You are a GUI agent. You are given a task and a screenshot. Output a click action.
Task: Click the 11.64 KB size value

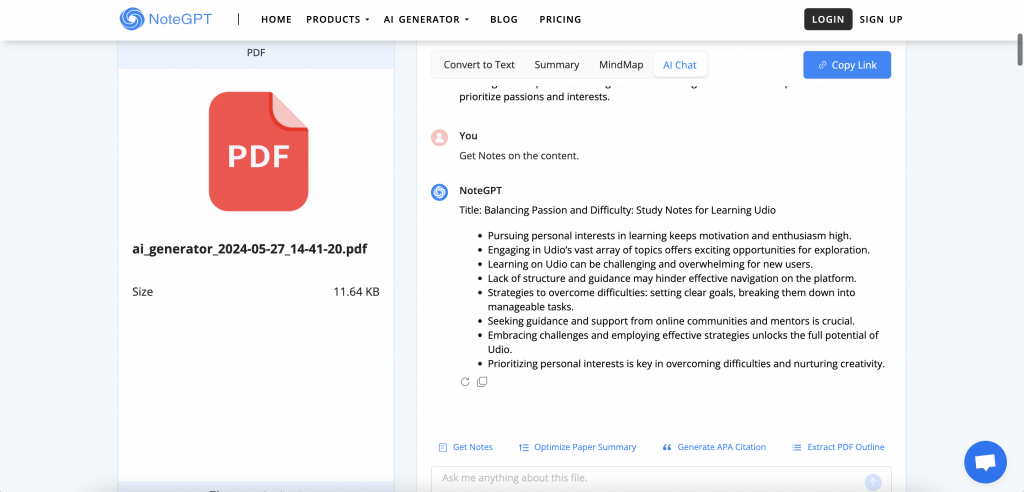357,292
